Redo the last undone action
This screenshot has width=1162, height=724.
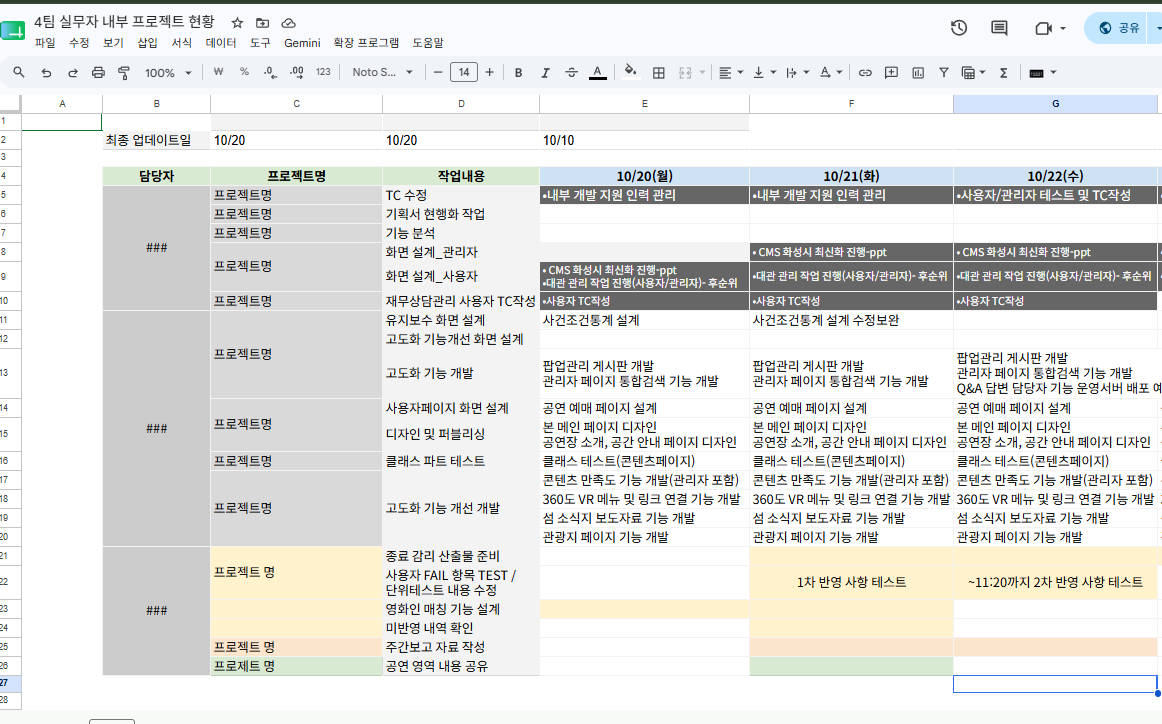tap(73, 73)
